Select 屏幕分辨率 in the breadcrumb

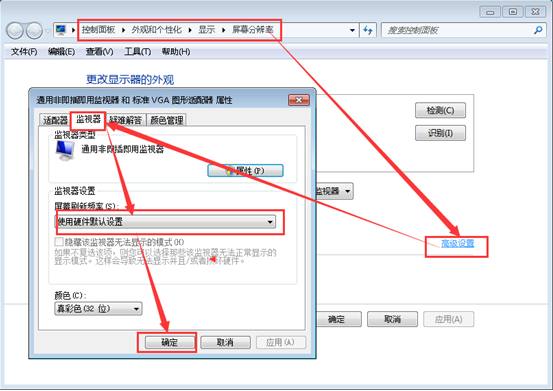click(x=253, y=30)
